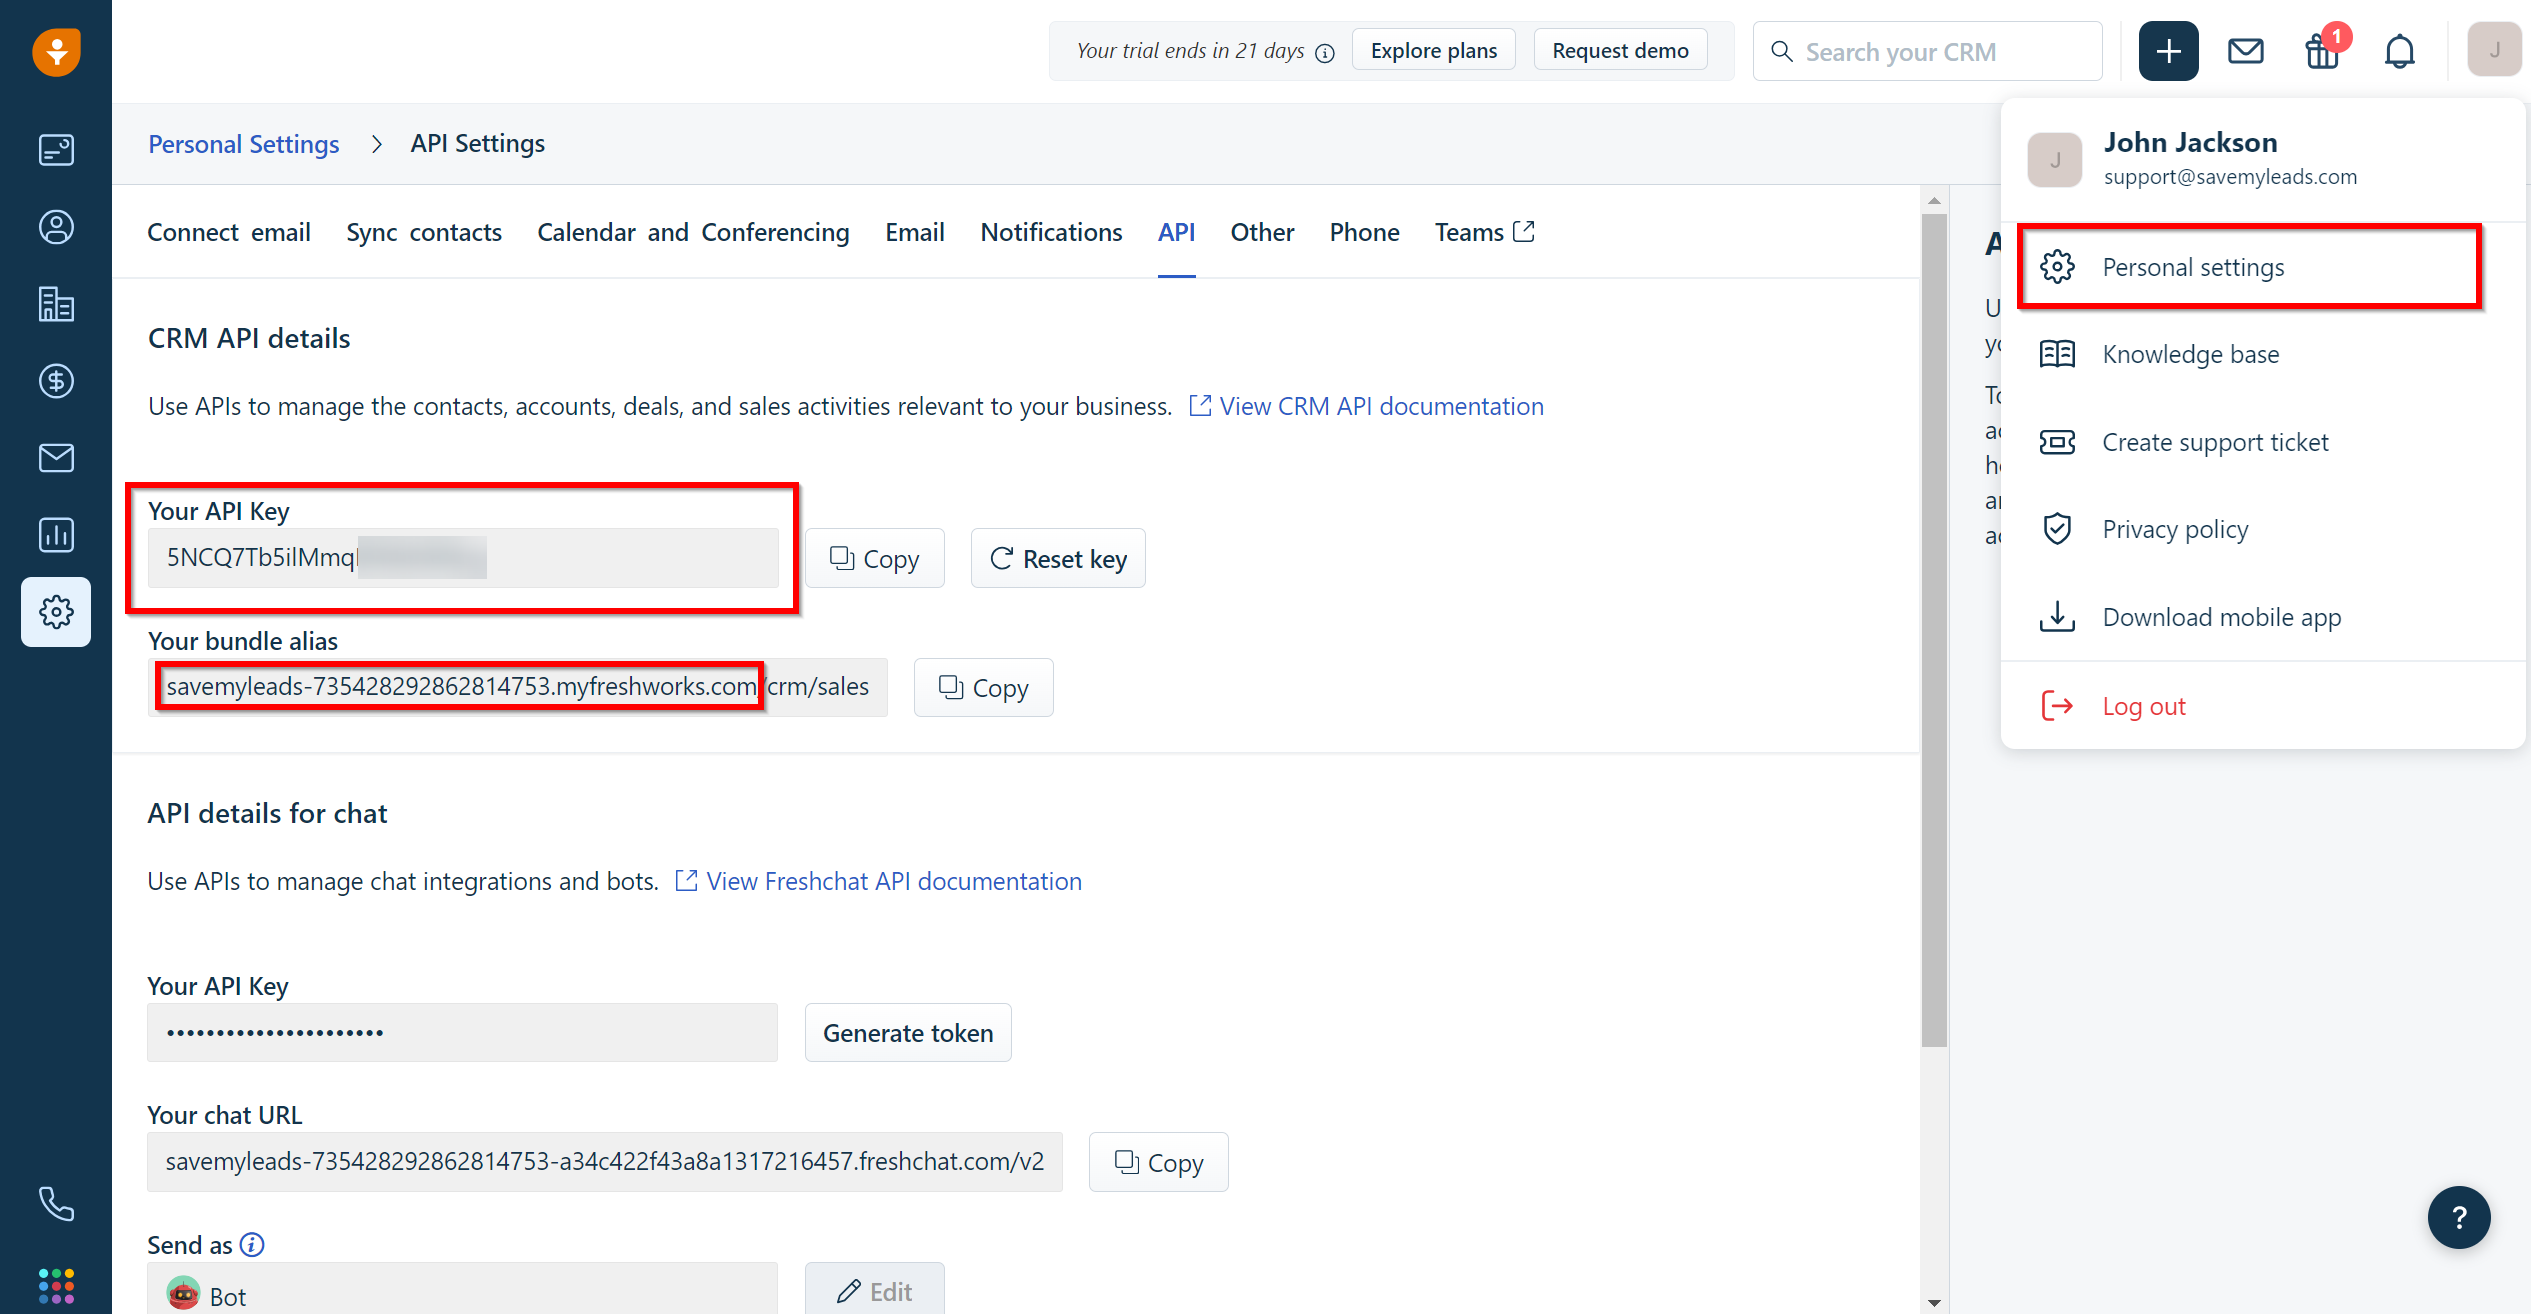Click the CRM API key field
Screen dimensions: 2531x1314
click(463, 558)
